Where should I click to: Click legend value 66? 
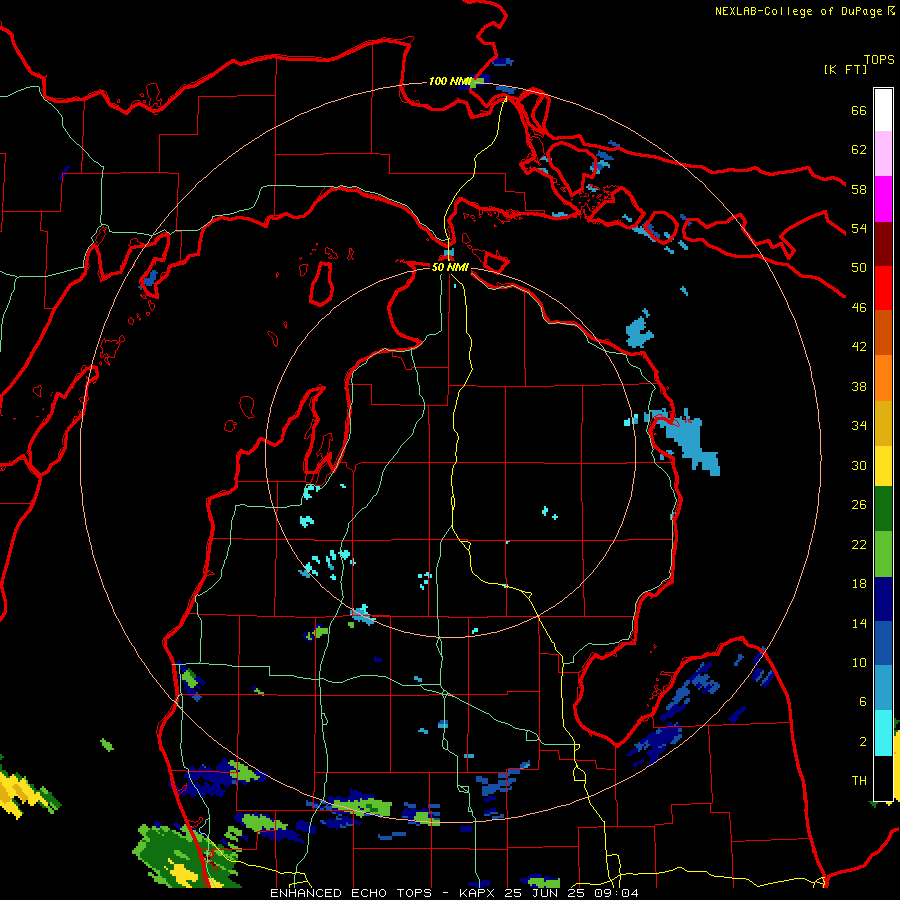859,110
